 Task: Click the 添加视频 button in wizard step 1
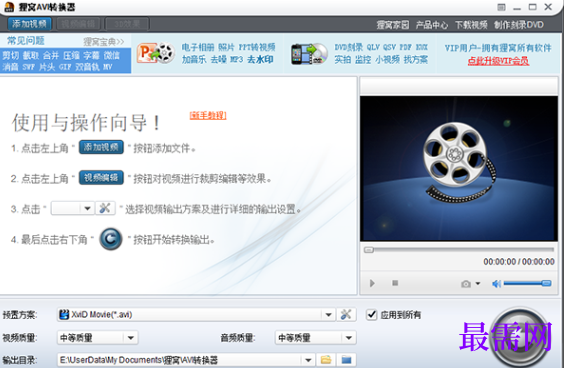coord(101,147)
